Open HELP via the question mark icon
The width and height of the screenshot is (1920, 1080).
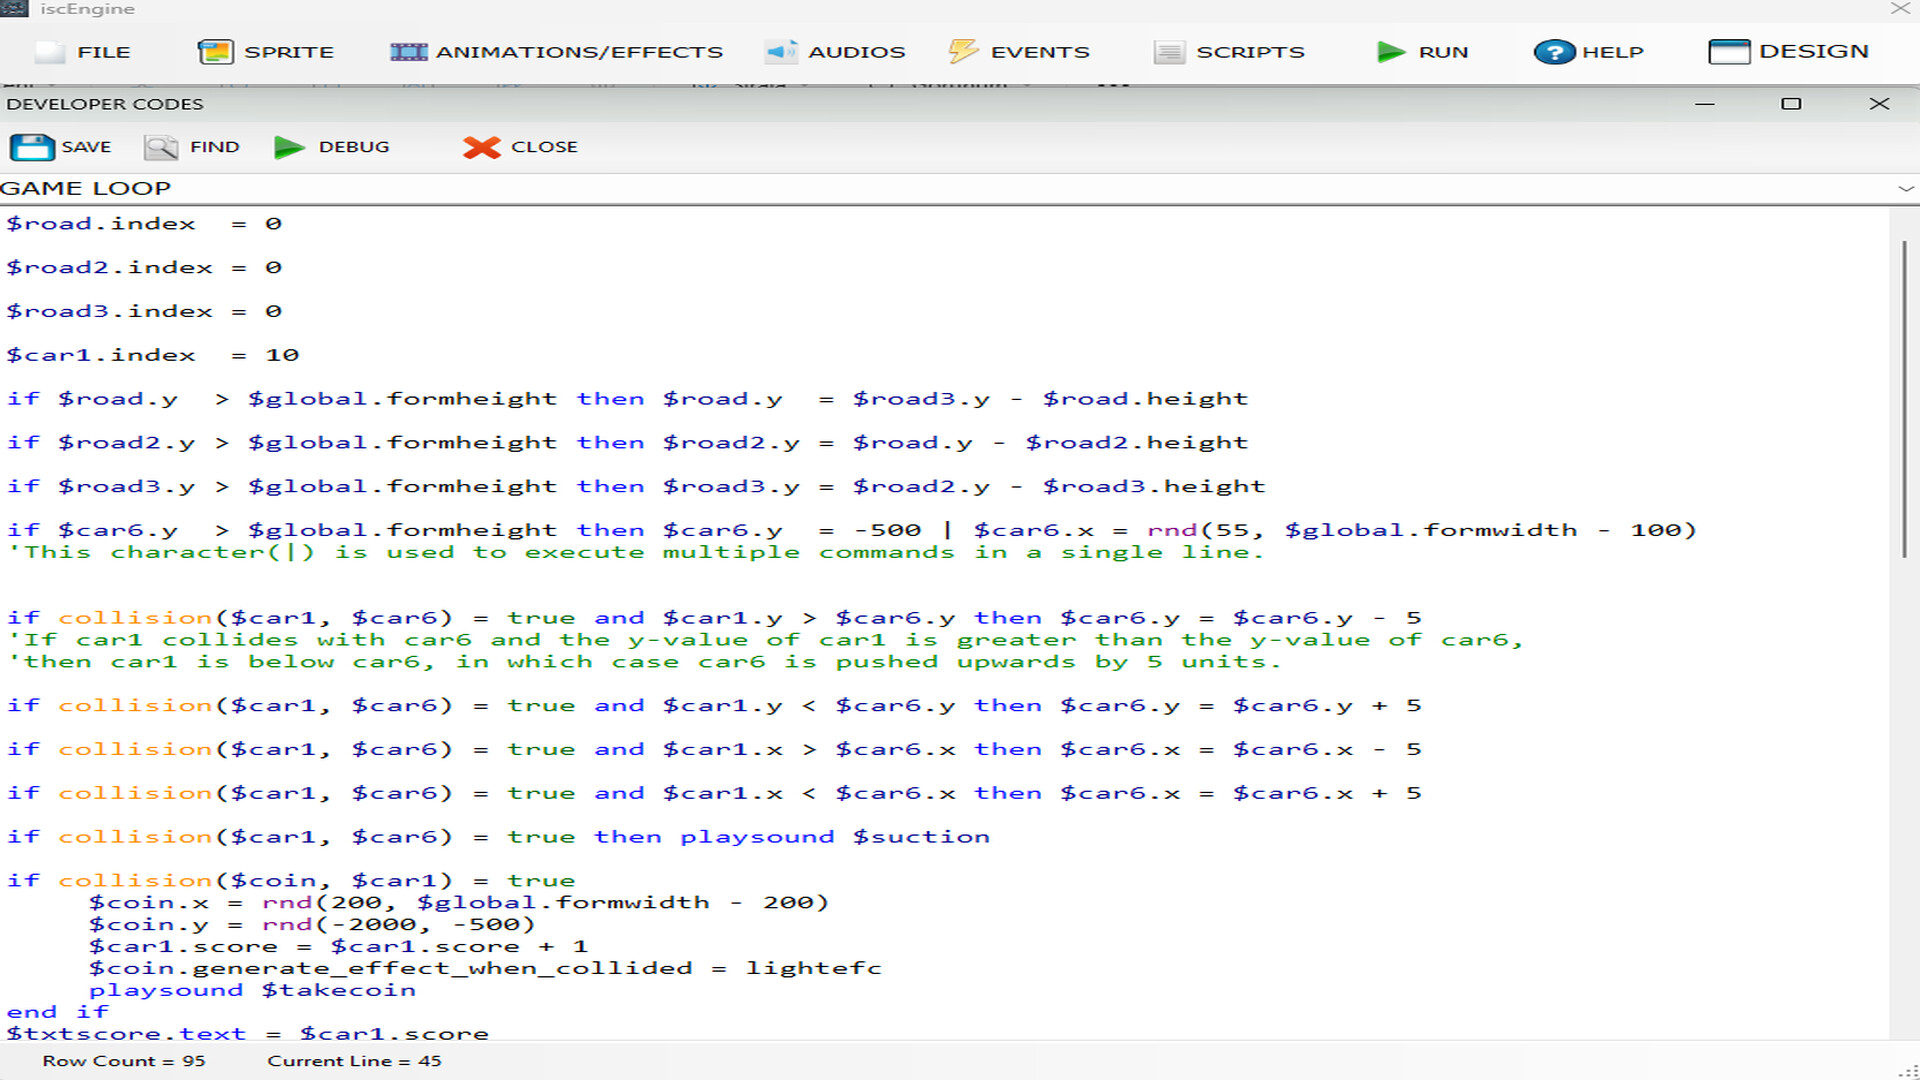coord(1554,51)
